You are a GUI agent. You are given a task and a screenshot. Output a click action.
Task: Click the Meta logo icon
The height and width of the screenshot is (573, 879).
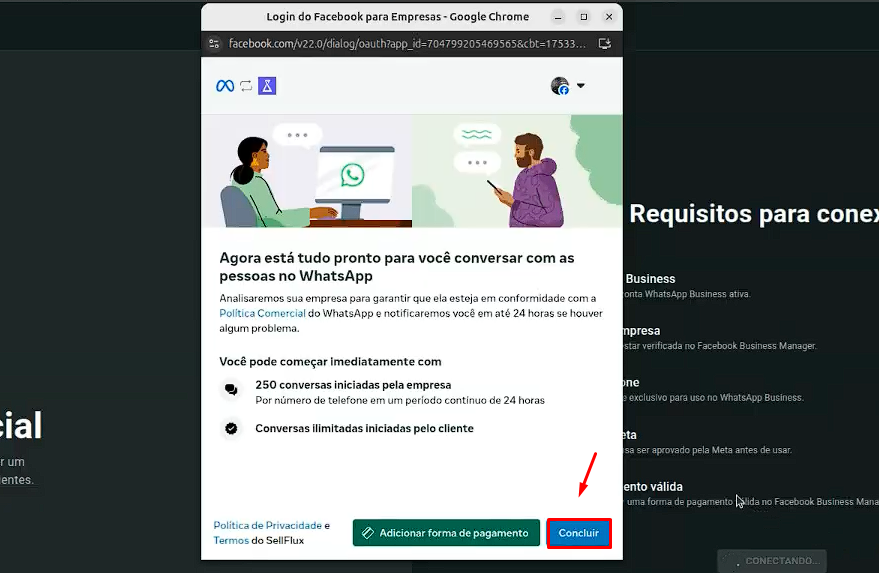[225, 86]
